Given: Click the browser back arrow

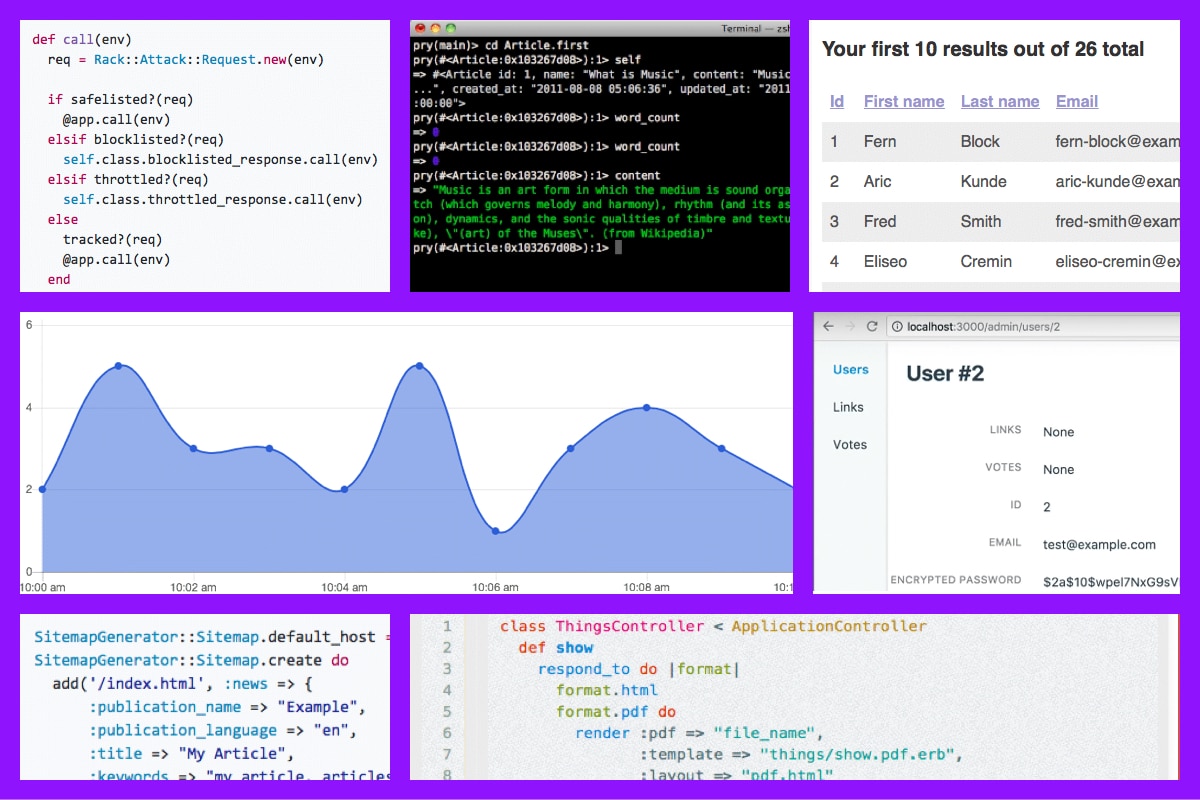Looking at the screenshot, I should click(x=828, y=327).
